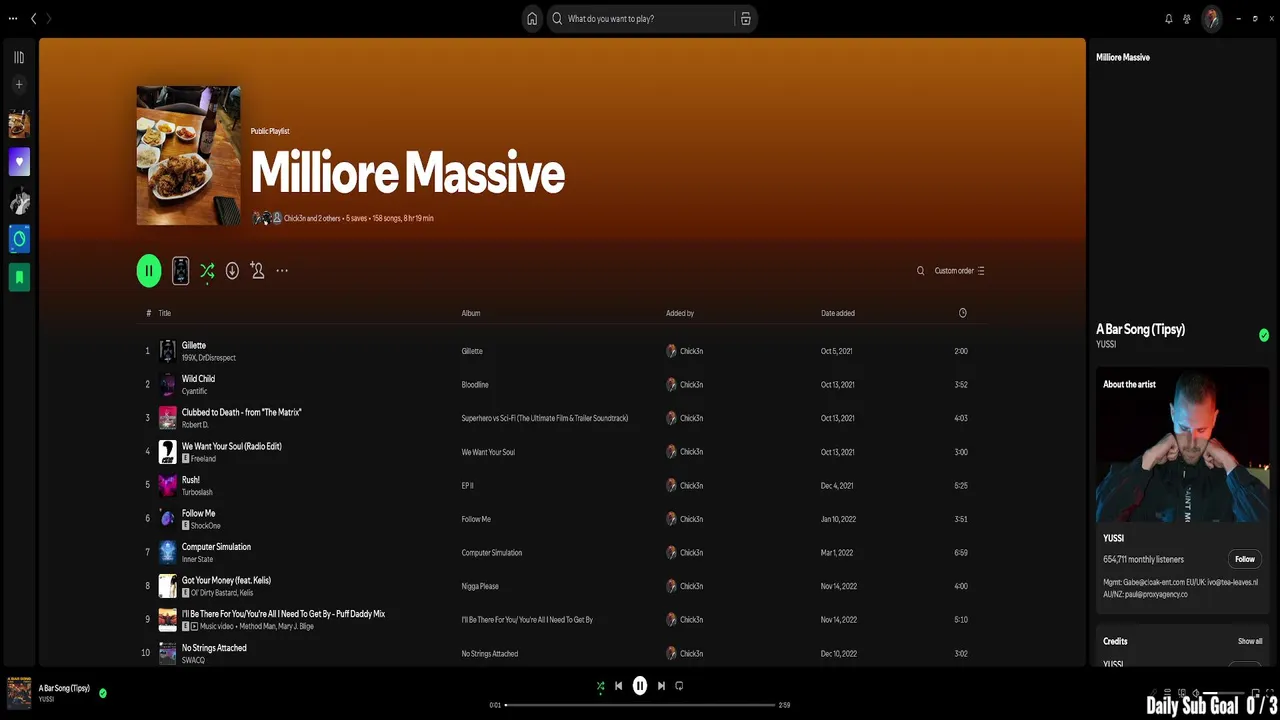Toggle repeat in the player bar
The height and width of the screenshot is (720, 1280).
(679, 686)
